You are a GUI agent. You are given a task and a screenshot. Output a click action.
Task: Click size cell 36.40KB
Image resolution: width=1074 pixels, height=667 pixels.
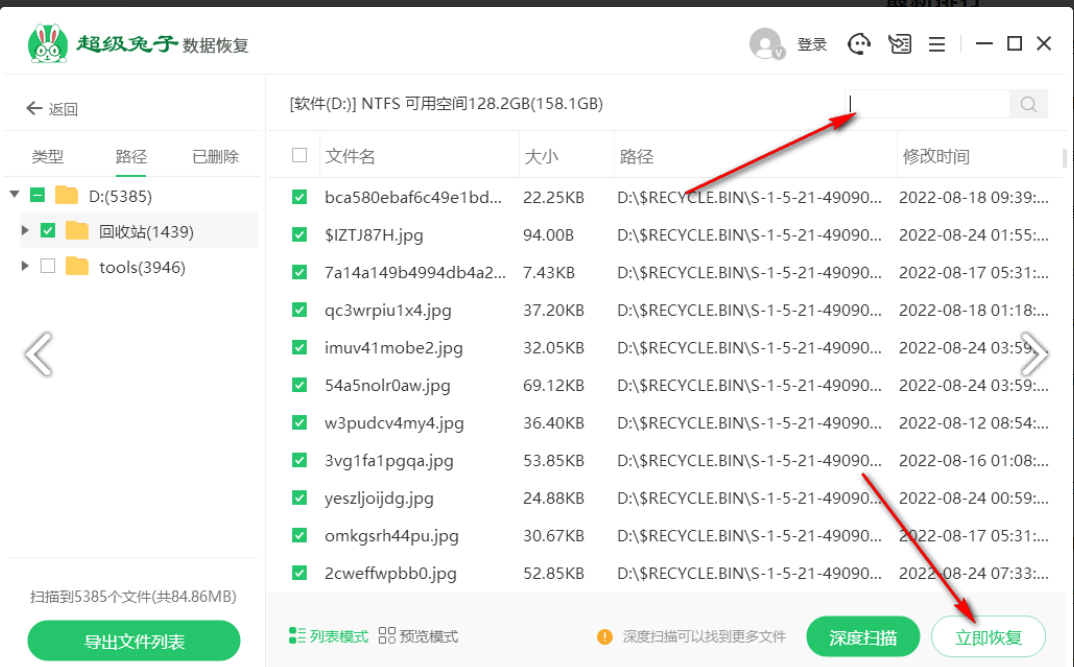[x=553, y=423]
